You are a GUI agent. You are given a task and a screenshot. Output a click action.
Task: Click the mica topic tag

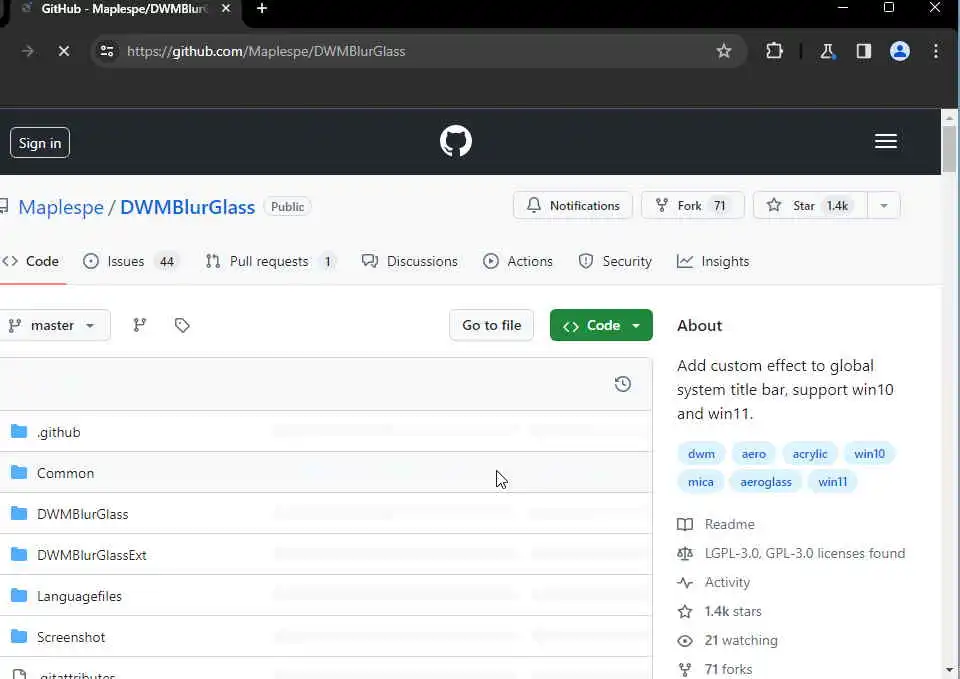click(700, 482)
